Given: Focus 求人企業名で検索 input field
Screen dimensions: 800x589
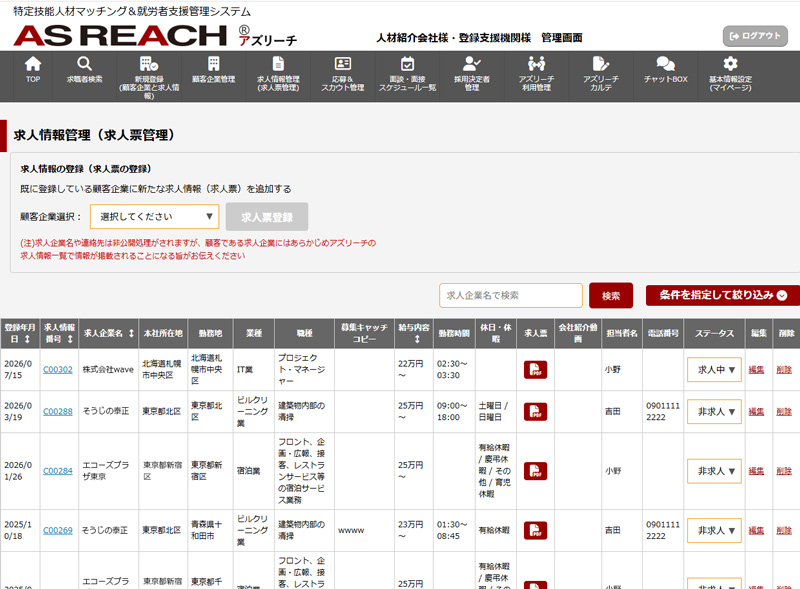Looking at the screenshot, I should (x=511, y=296).
